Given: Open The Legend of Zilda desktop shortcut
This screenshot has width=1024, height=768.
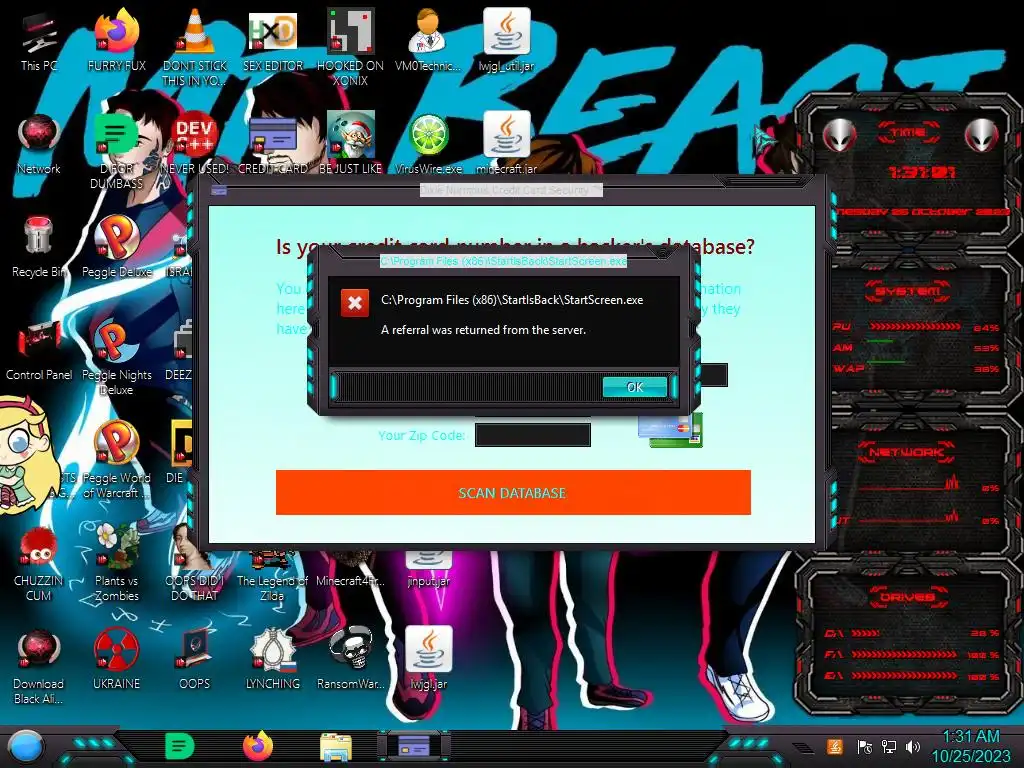Looking at the screenshot, I should coord(272,578).
